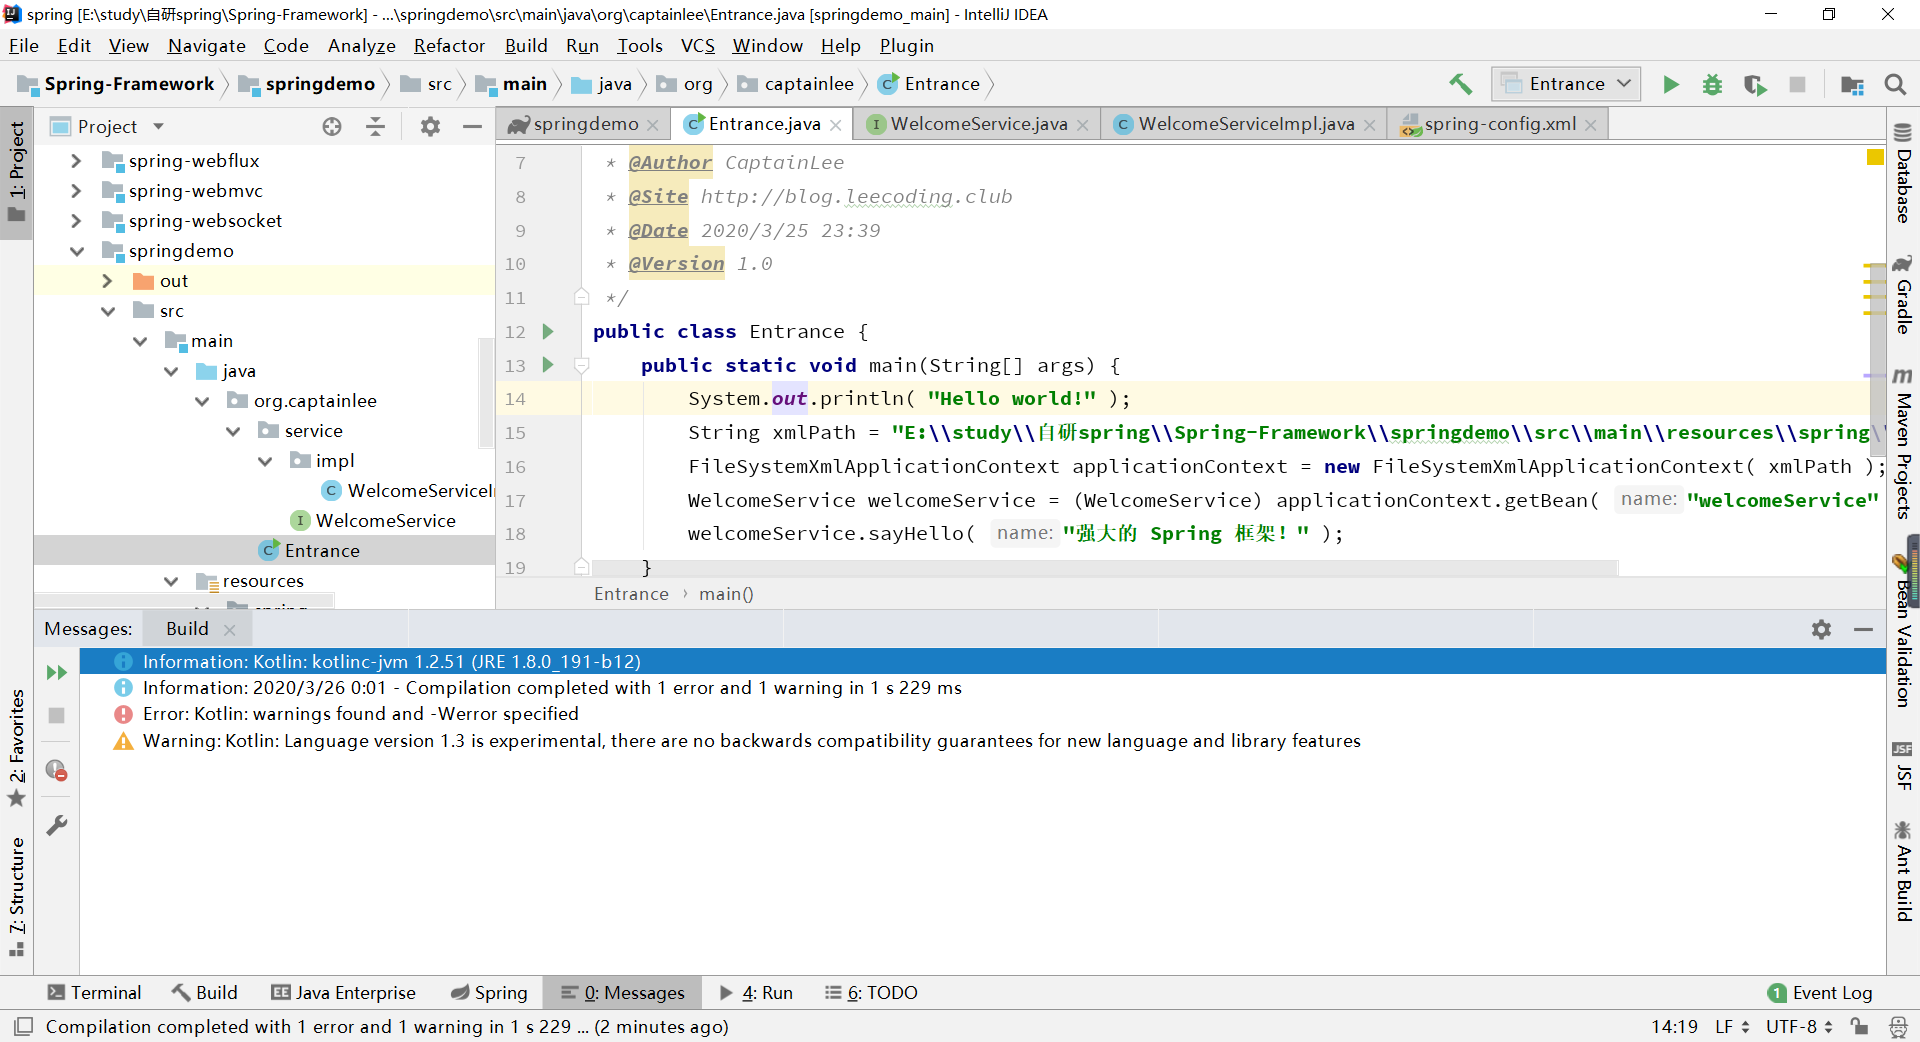Open the 4: Run tool window
This screenshot has width=1920, height=1042.
pos(756,992)
